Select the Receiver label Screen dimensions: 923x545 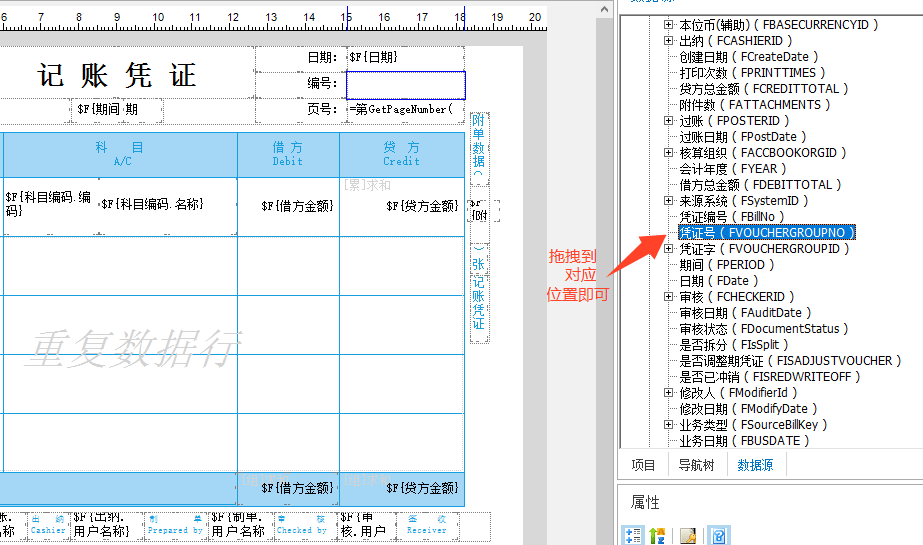click(x=427, y=526)
